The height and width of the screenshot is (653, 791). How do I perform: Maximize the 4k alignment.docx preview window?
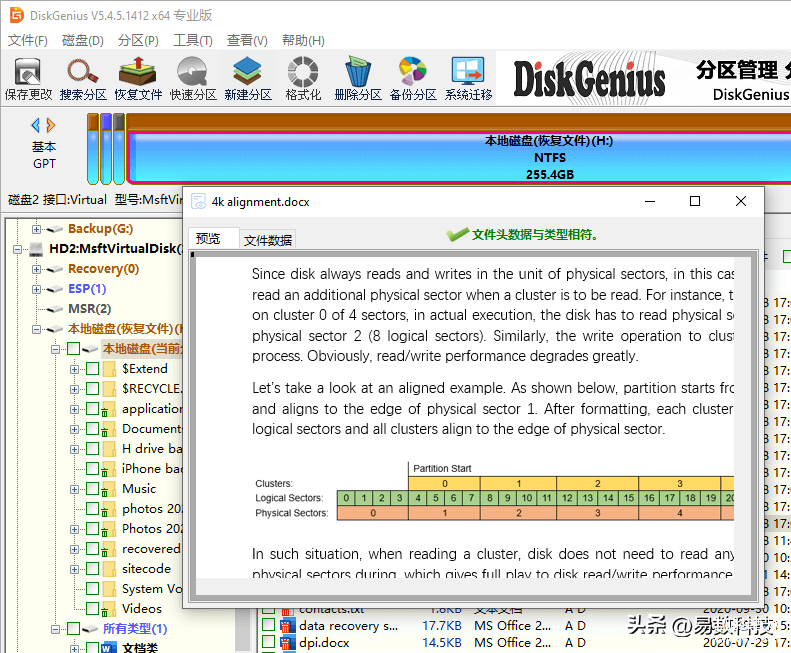[x=695, y=201]
